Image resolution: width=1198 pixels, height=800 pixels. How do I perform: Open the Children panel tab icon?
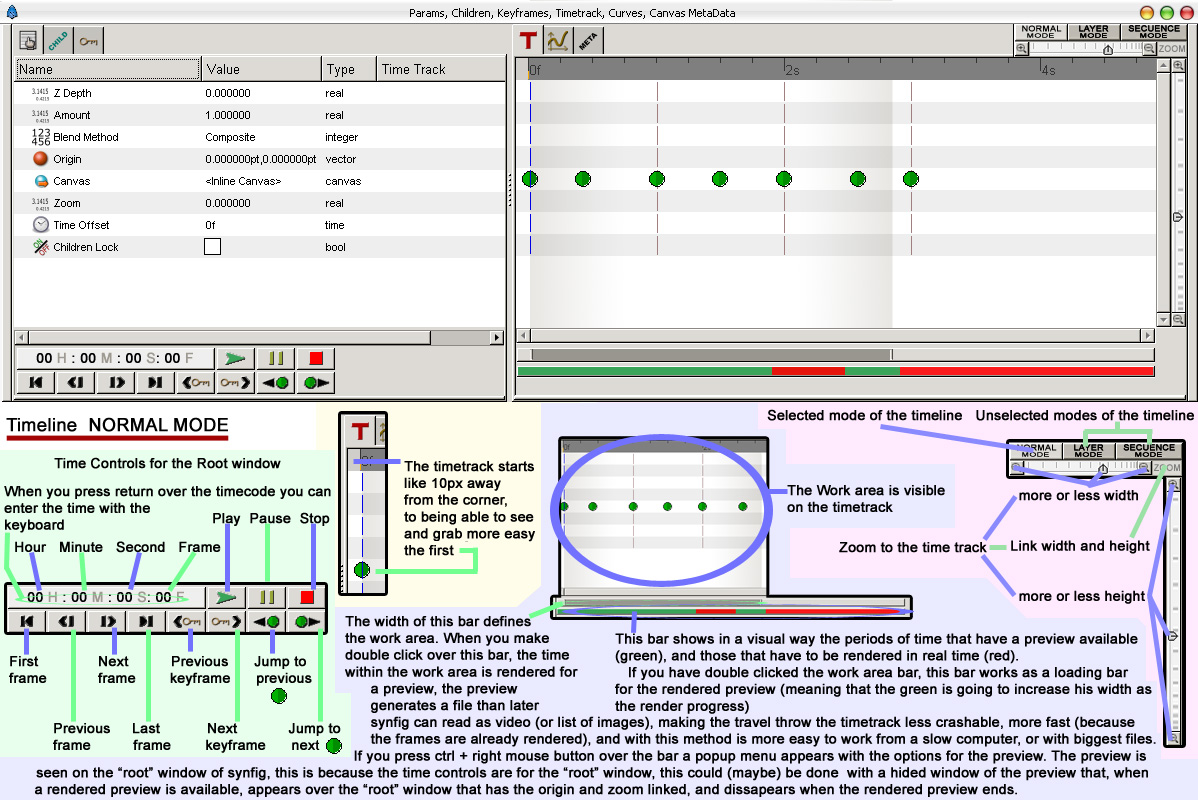[58, 40]
